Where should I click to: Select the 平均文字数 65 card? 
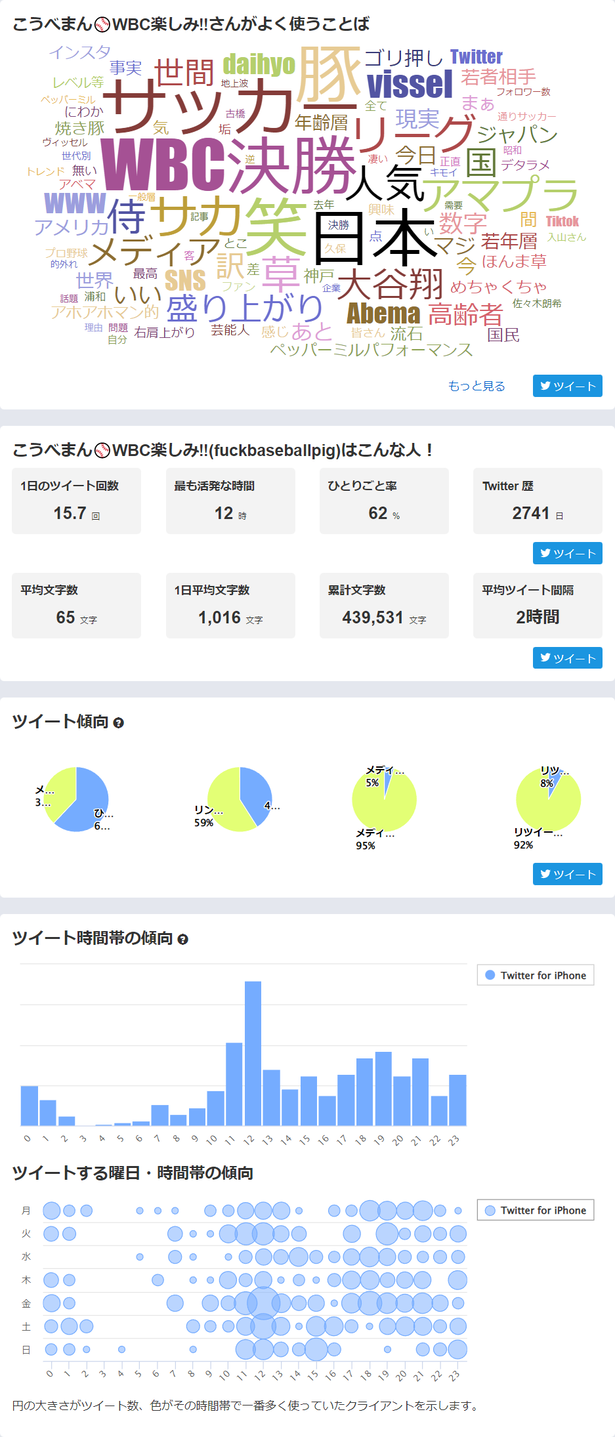(76, 605)
